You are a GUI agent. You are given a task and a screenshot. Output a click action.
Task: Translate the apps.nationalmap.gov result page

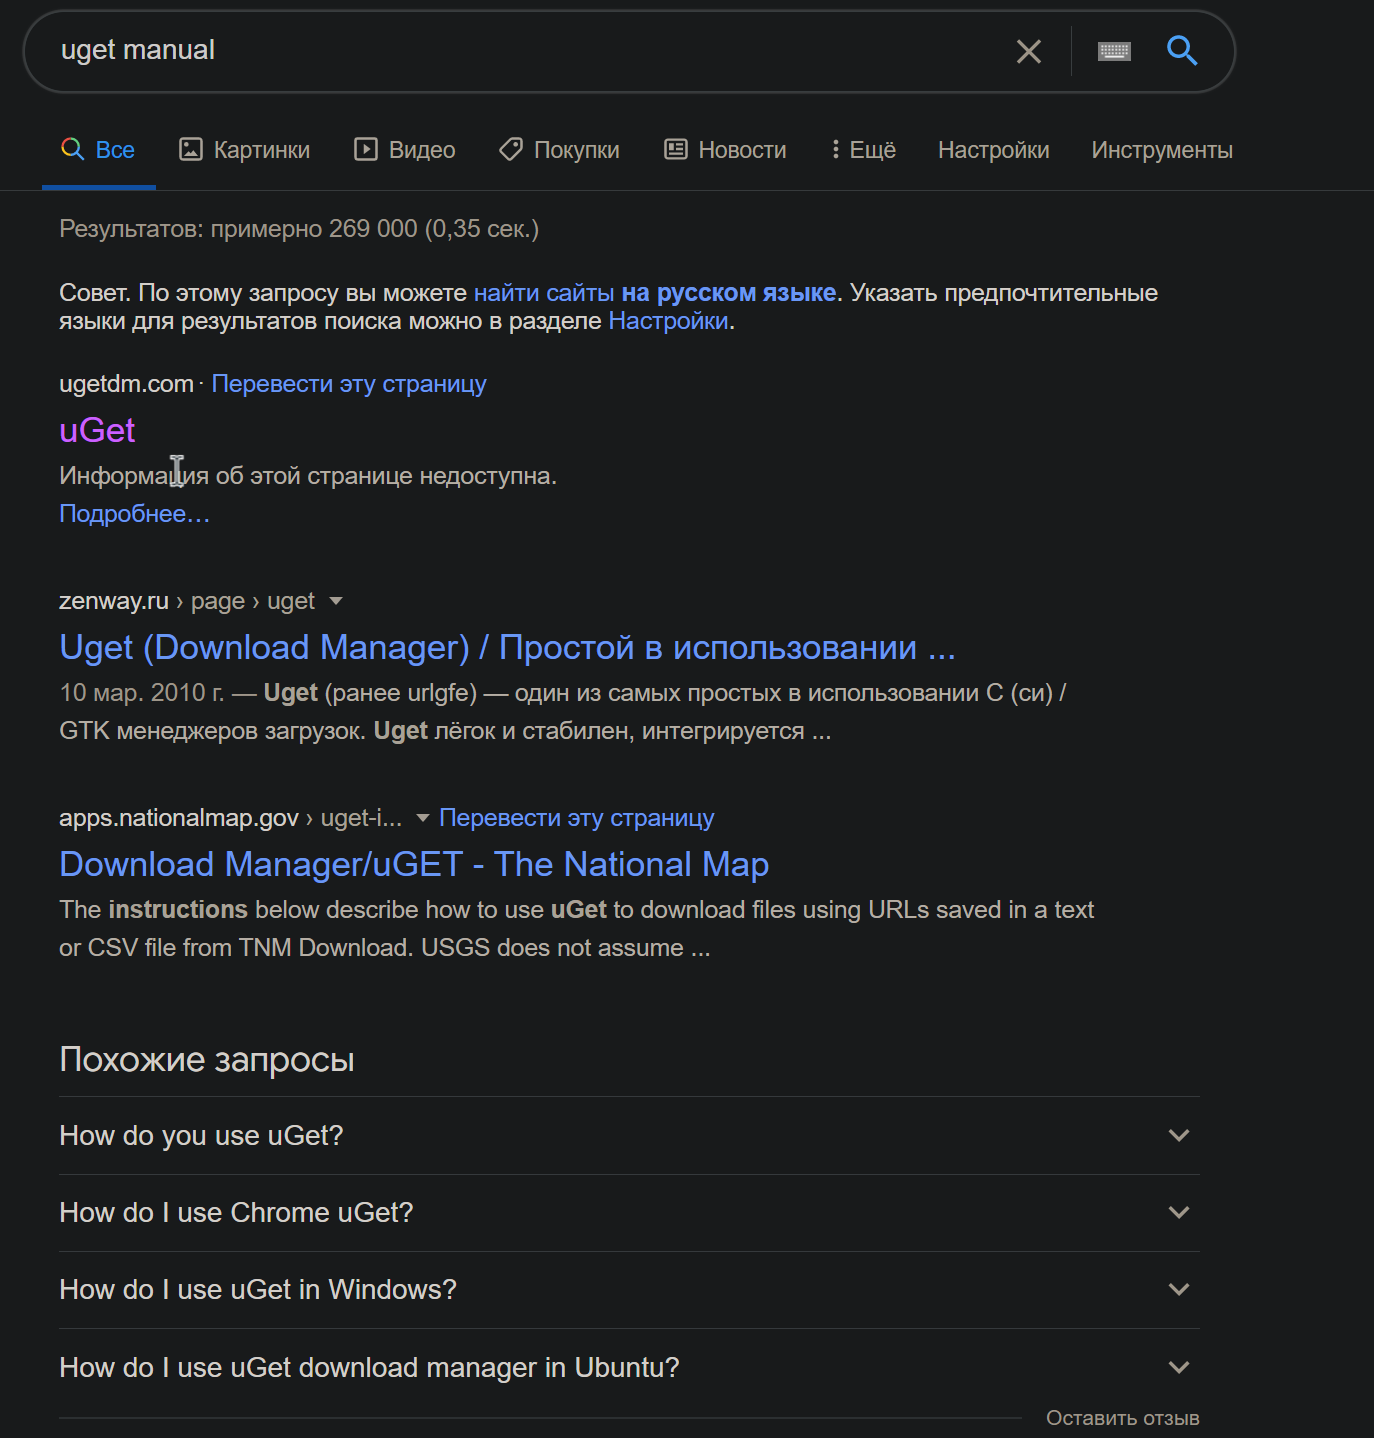point(577,818)
